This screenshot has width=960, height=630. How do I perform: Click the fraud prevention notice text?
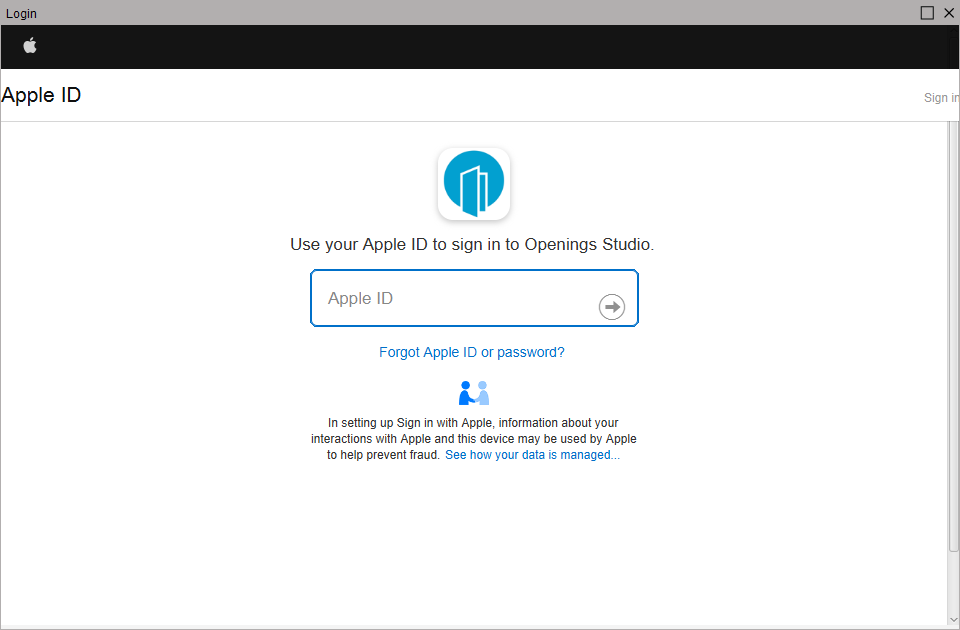coord(473,438)
